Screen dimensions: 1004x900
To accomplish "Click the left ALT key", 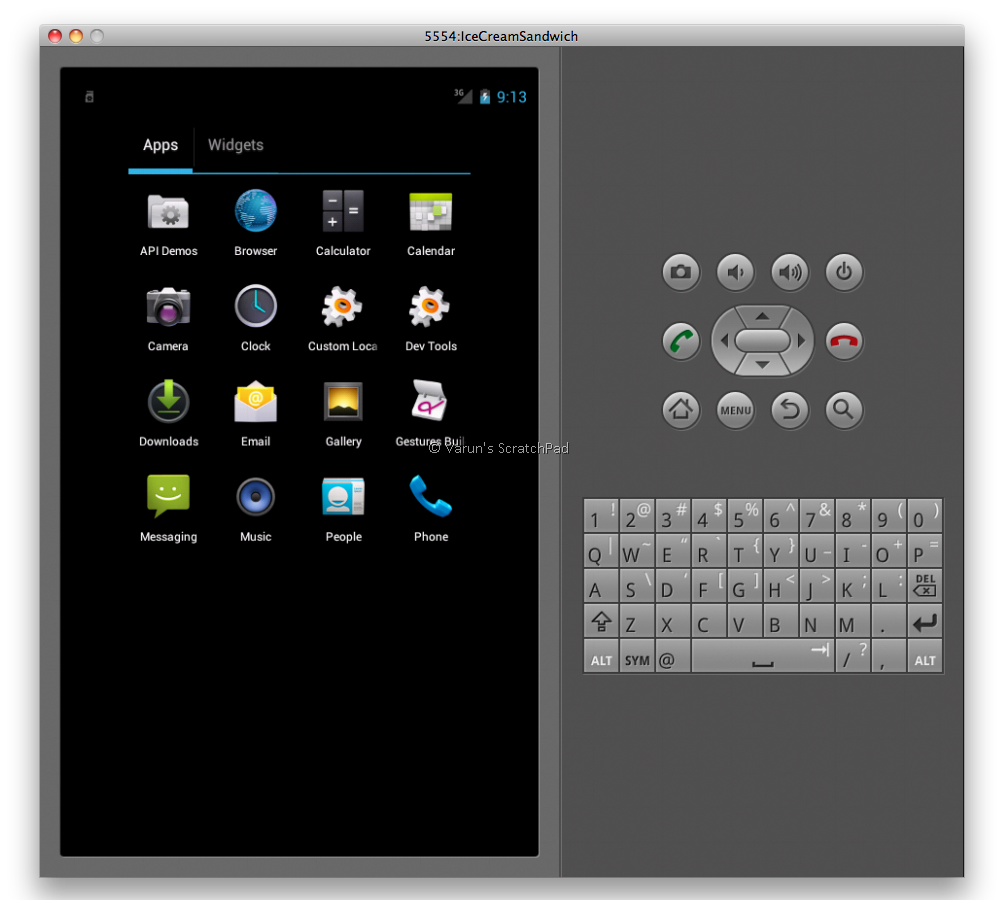I will tap(601, 656).
